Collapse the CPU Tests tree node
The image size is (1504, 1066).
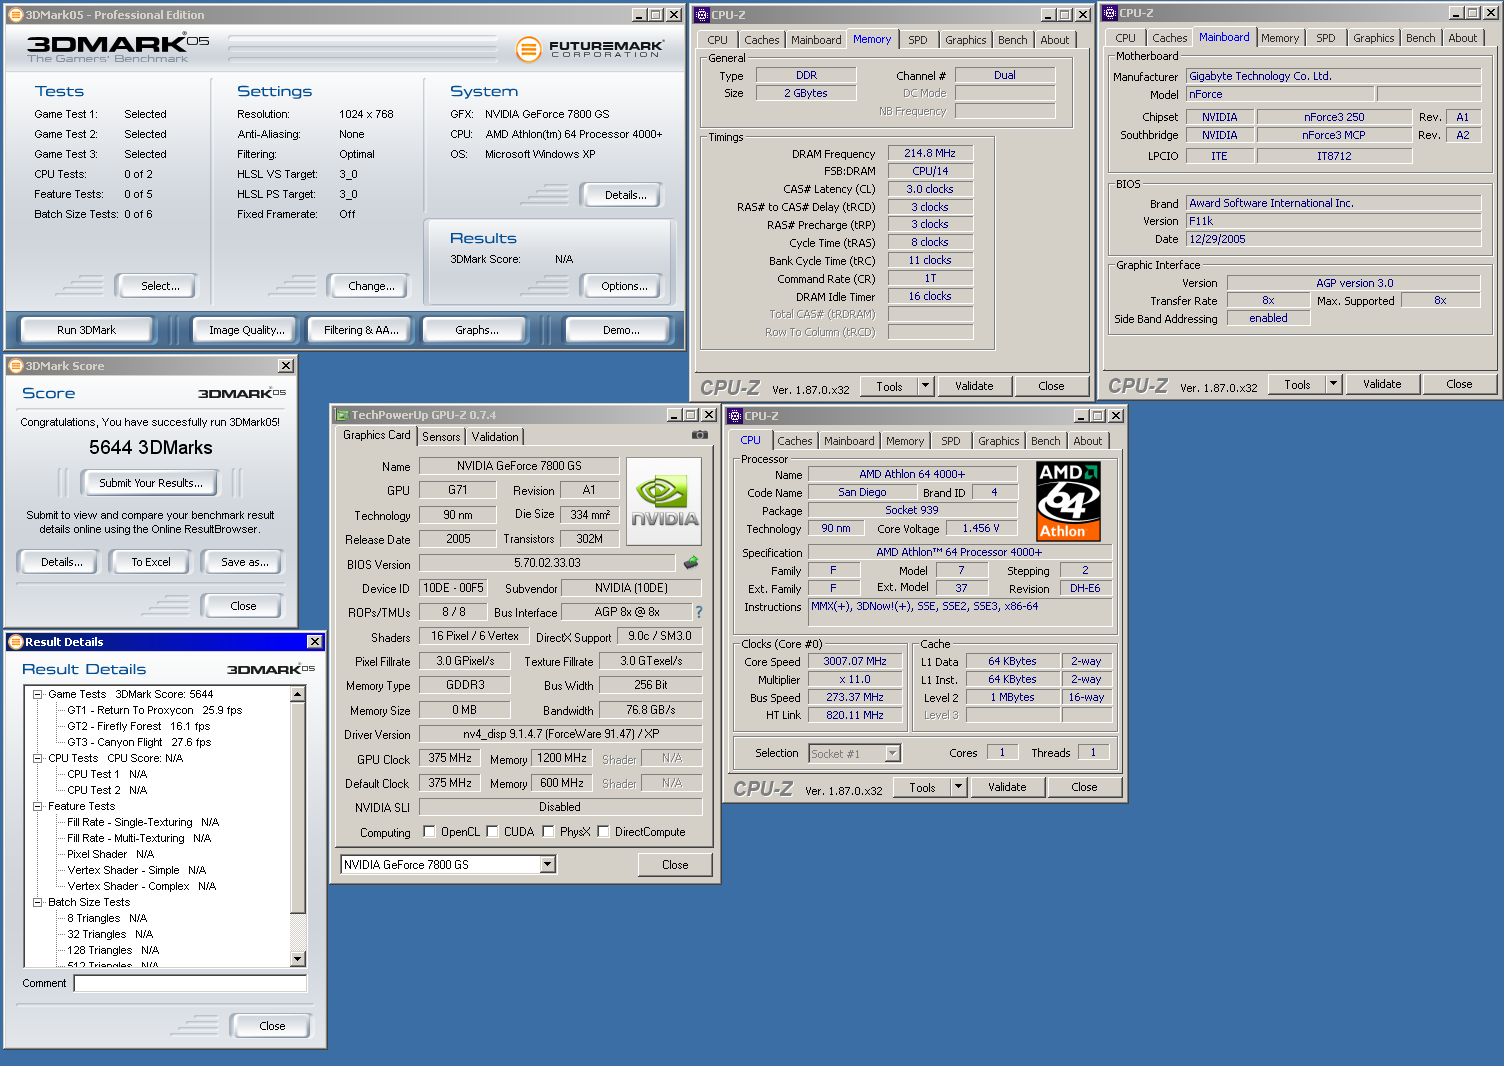(x=37, y=758)
